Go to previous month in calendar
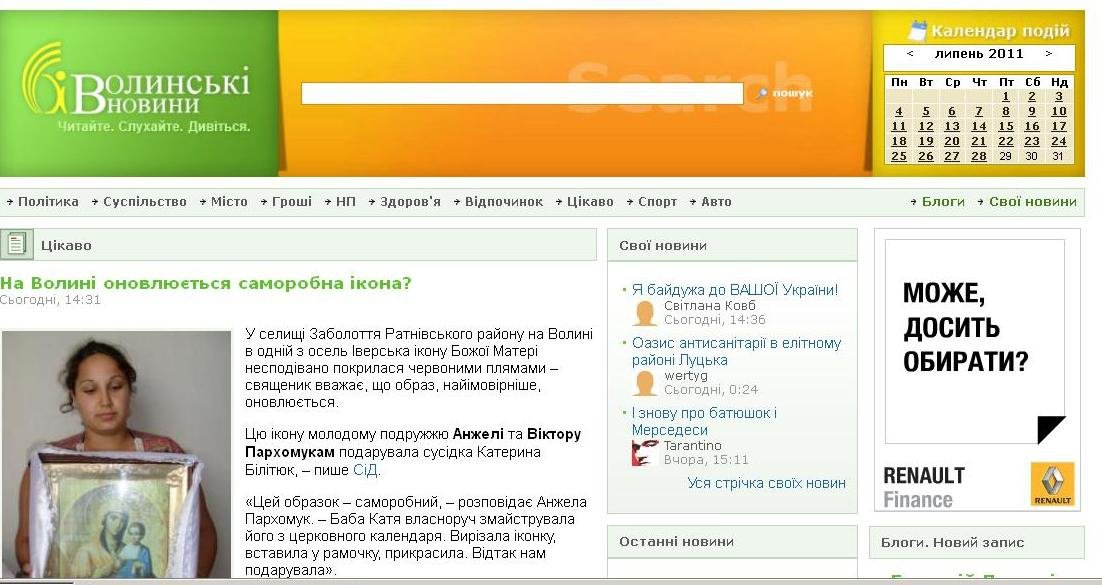Screen dimensions: 1102x585 pos(910,54)
